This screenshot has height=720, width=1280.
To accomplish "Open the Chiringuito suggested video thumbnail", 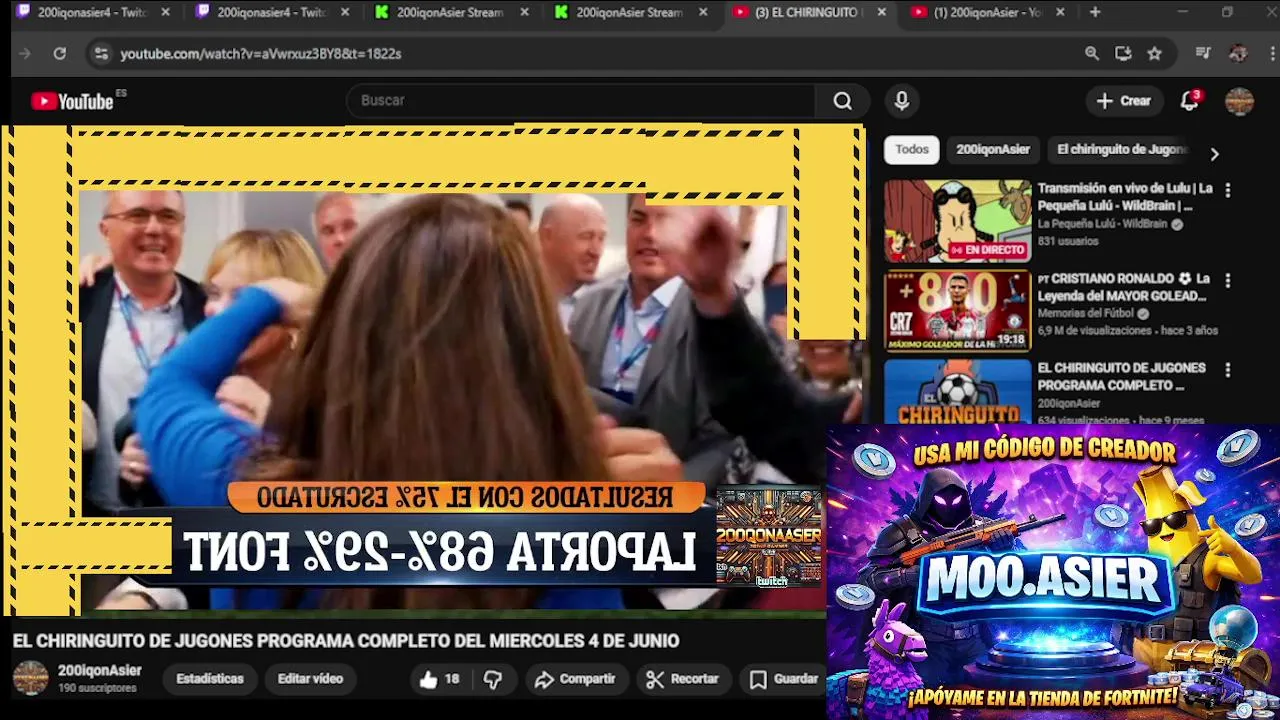I will (957, 391).
